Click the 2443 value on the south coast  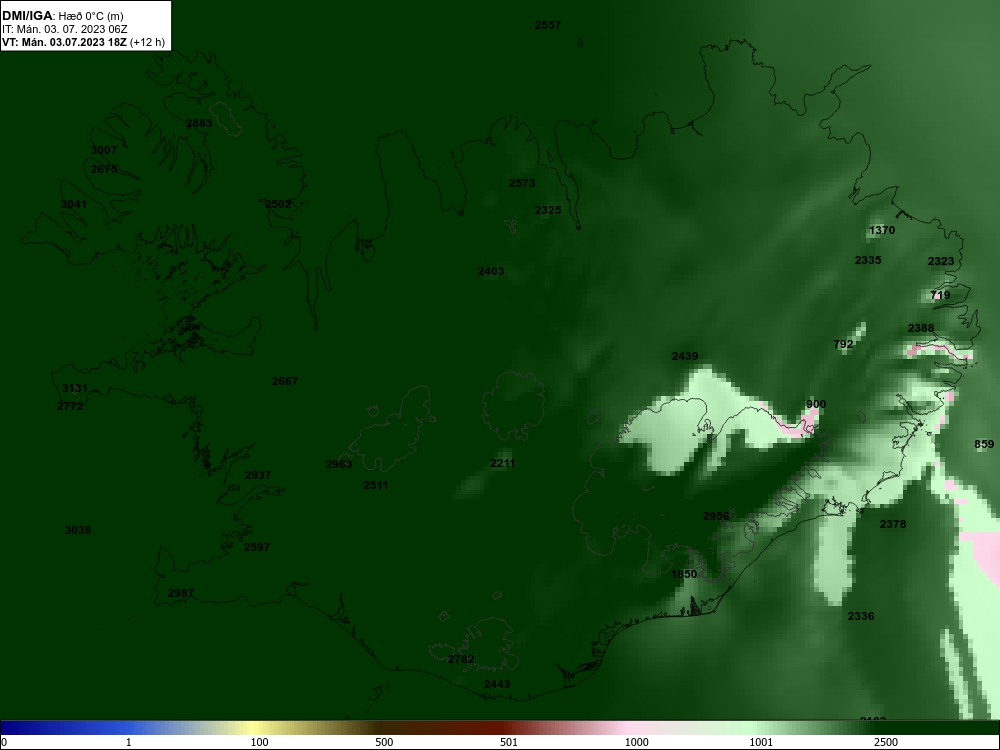pyautogui.click(x=497, y=684)
